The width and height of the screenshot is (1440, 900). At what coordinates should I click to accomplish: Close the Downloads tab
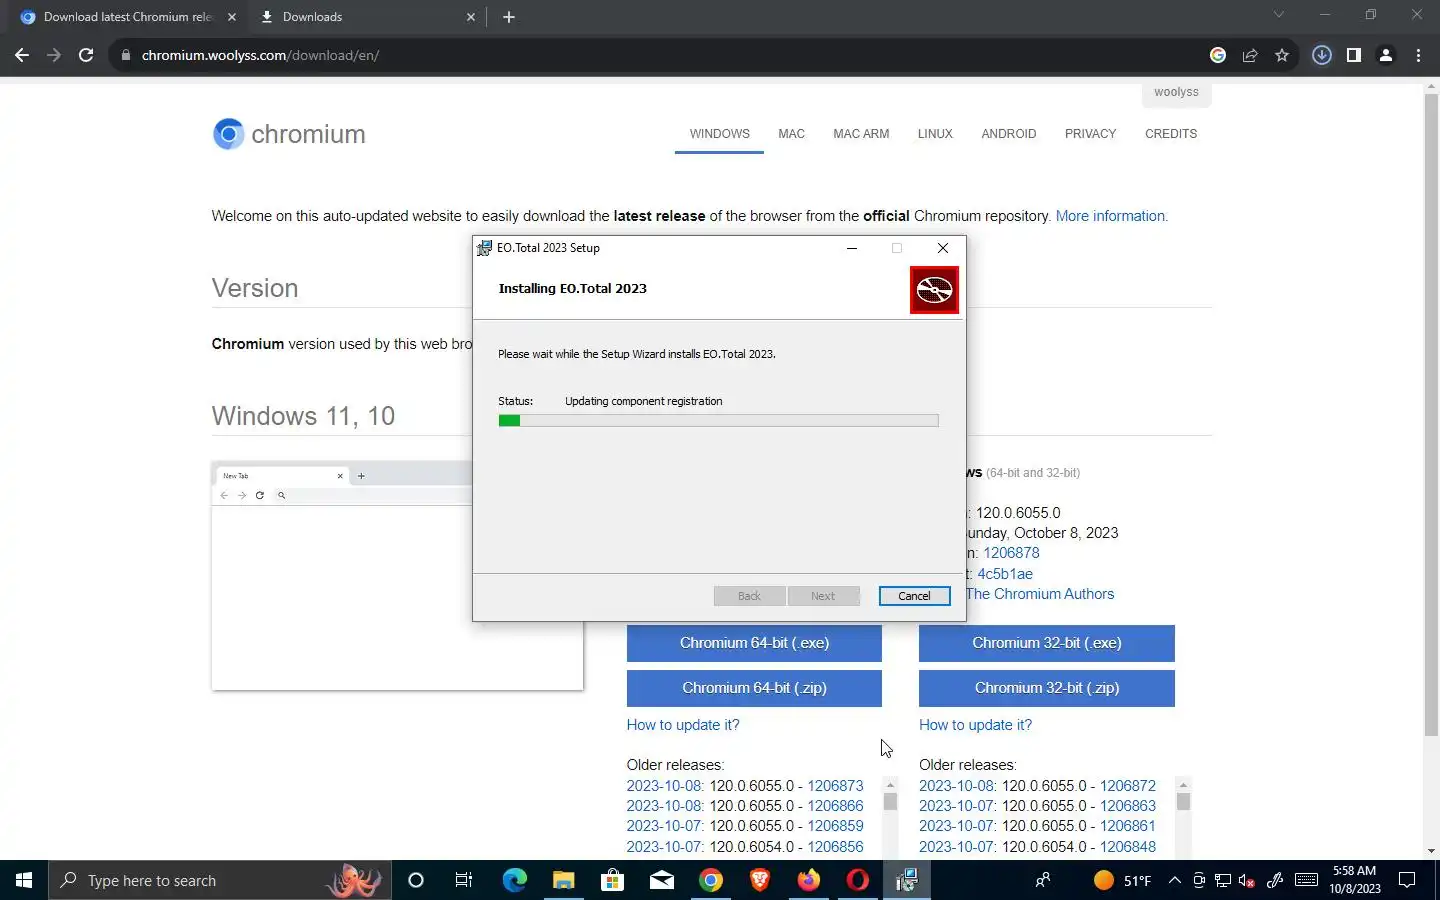click(x=471, y=17)
